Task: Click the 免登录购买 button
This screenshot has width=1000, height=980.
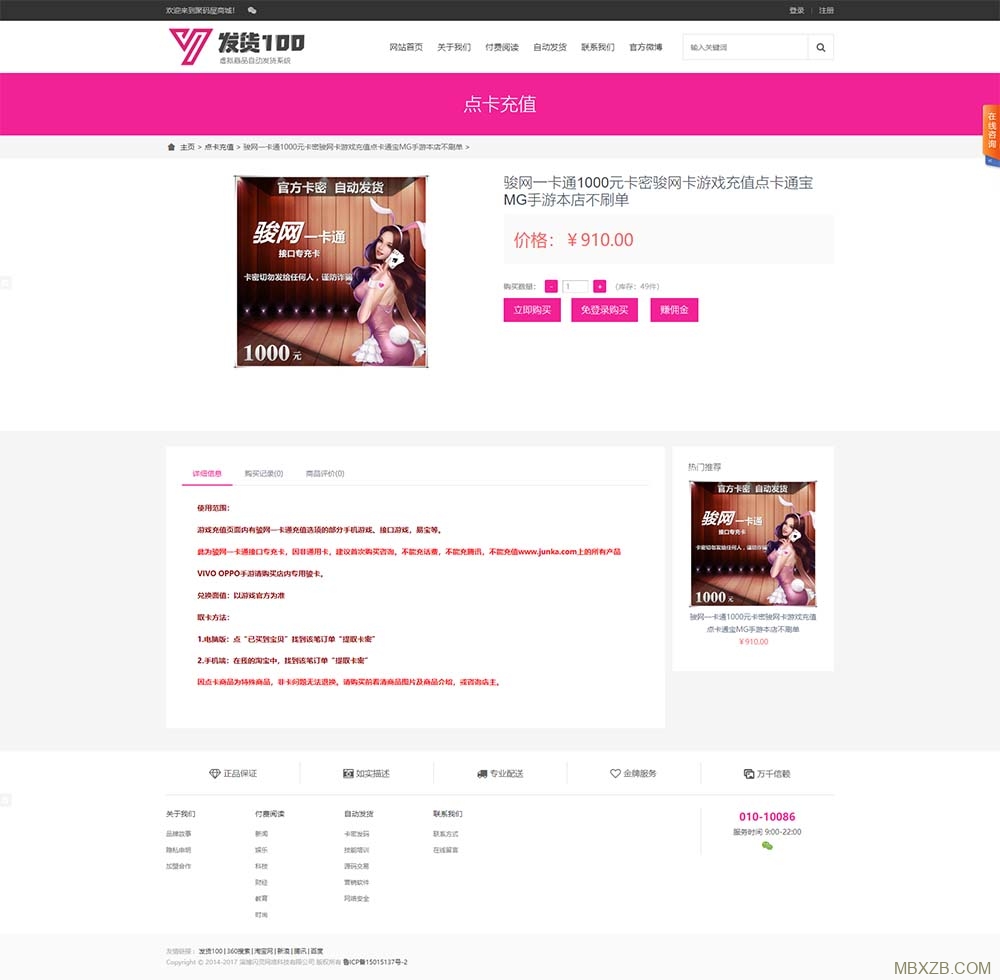Action: [605, 310]
